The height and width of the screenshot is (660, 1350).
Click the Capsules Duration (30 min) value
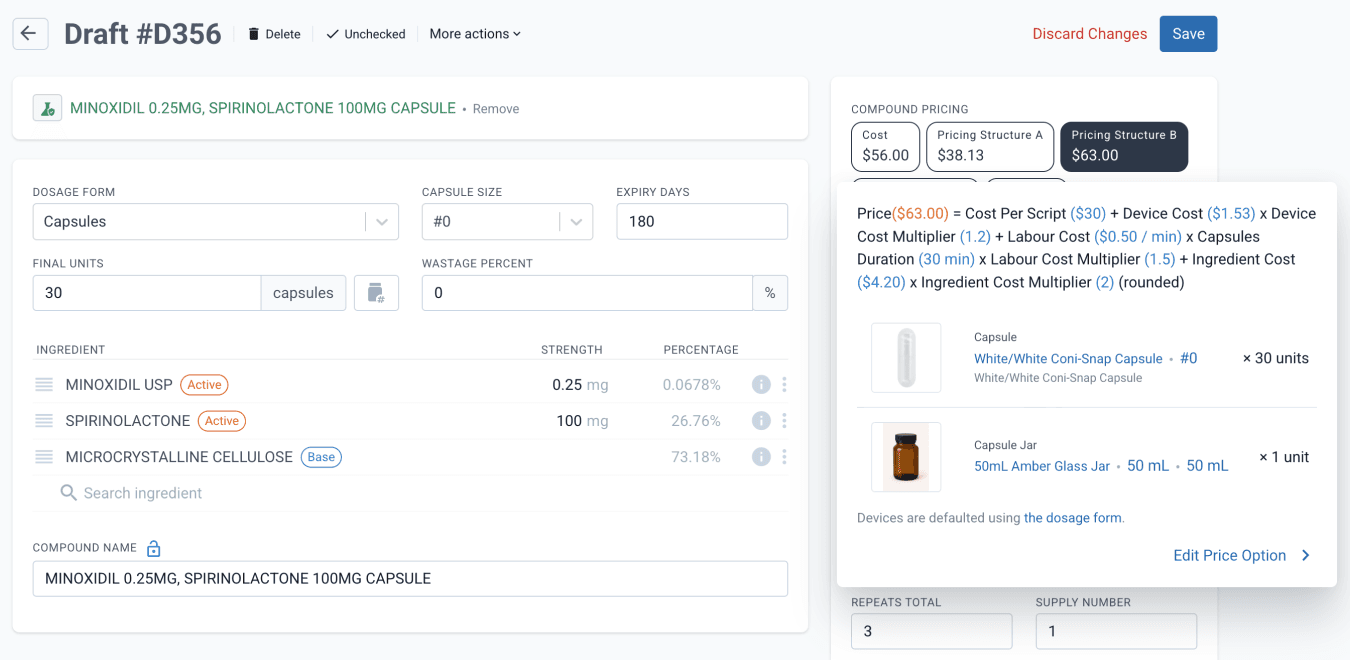click(x=946, y=260)
